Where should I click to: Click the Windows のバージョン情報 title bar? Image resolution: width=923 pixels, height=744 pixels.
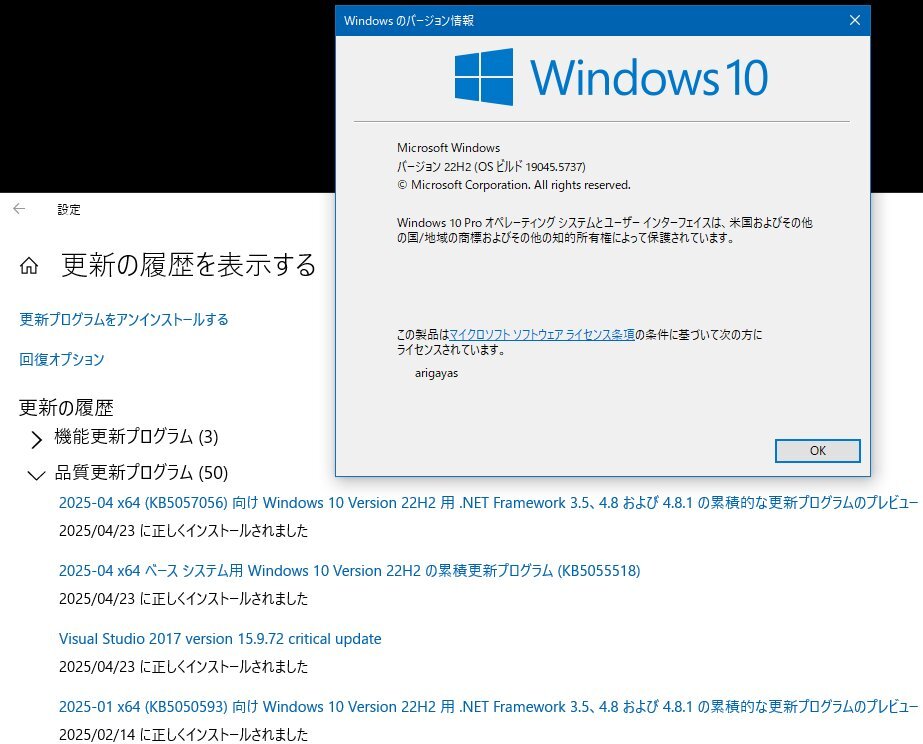coord(589,21)
